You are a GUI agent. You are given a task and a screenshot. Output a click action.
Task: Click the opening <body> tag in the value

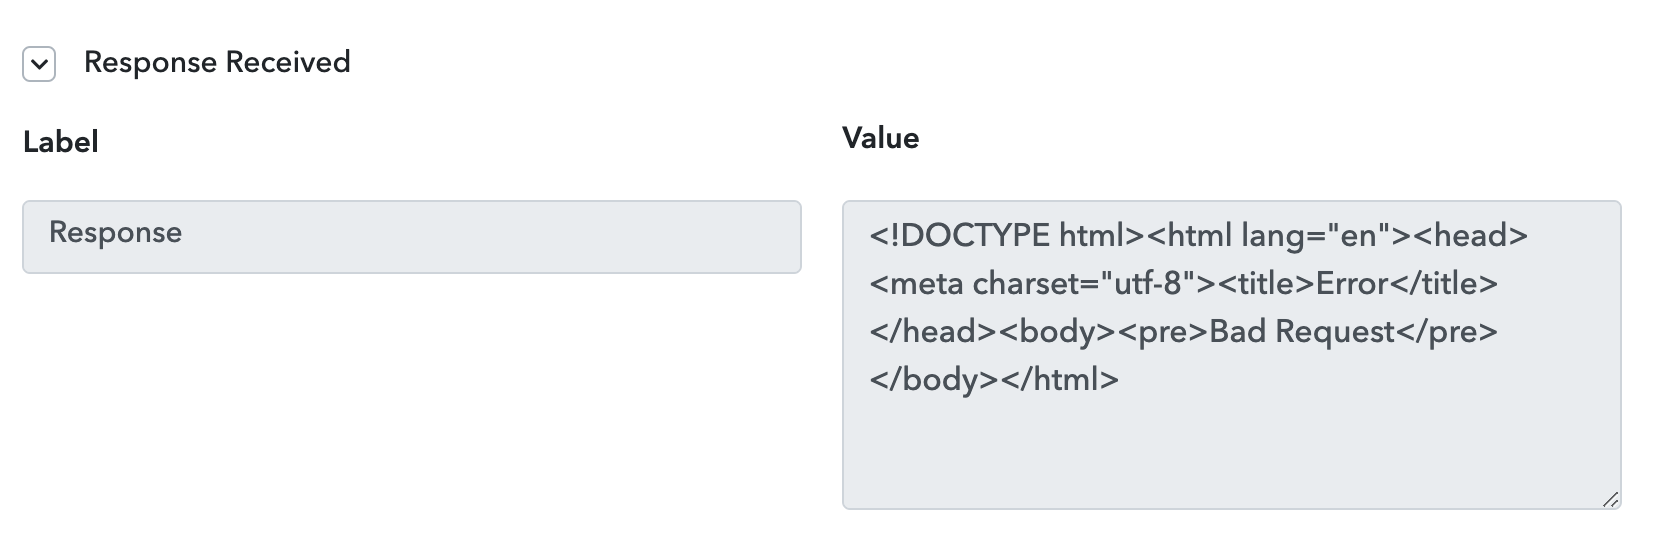coord(1057,331)
